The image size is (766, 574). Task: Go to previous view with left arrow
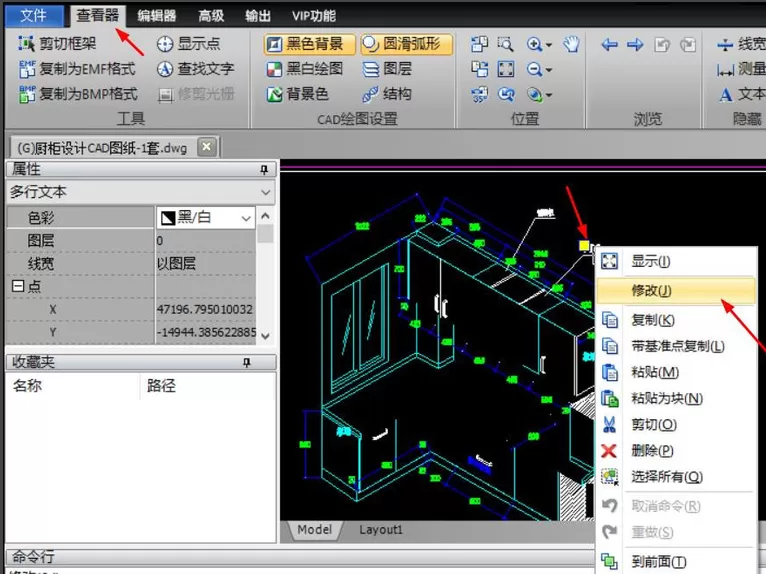[x=609, y=45]
